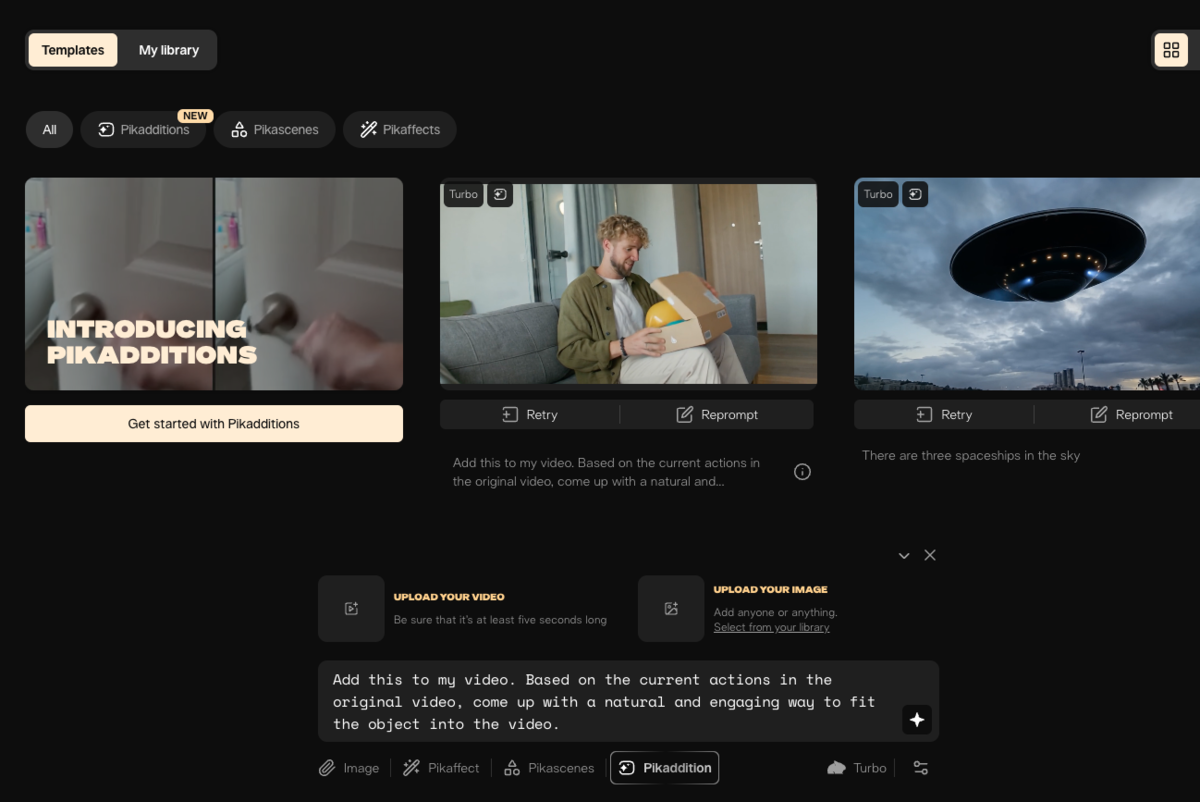Screen dimensions: 1200x802
Task: Show full prompt info icon for unboxing video
Action: tap(802, 472)
